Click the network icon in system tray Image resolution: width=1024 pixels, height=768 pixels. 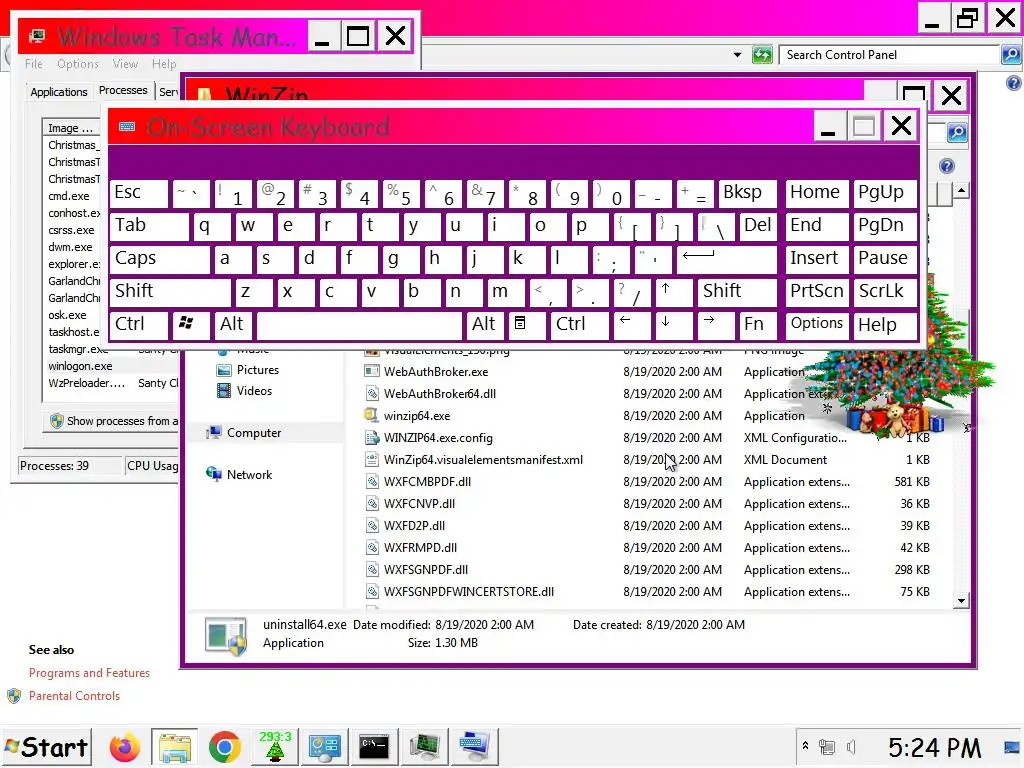pyautogui.click(x=827, y=747)
